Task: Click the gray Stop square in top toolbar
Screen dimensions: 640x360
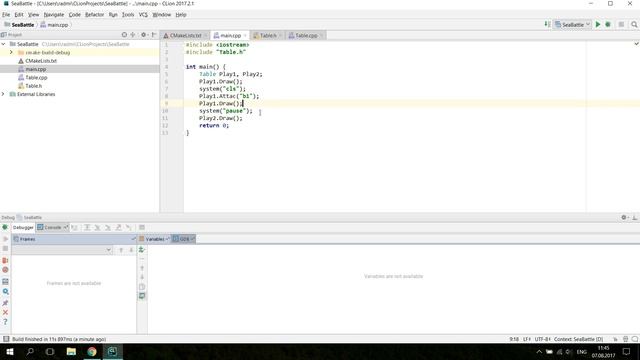Action: tap(621, 24)
